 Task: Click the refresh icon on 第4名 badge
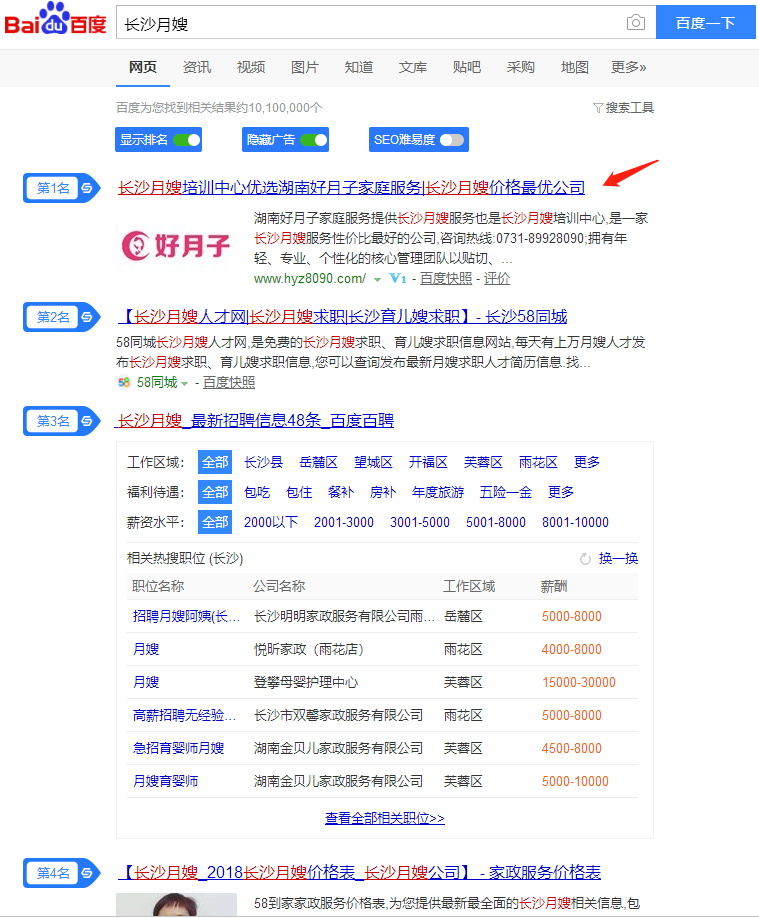(x=87, y=873)
